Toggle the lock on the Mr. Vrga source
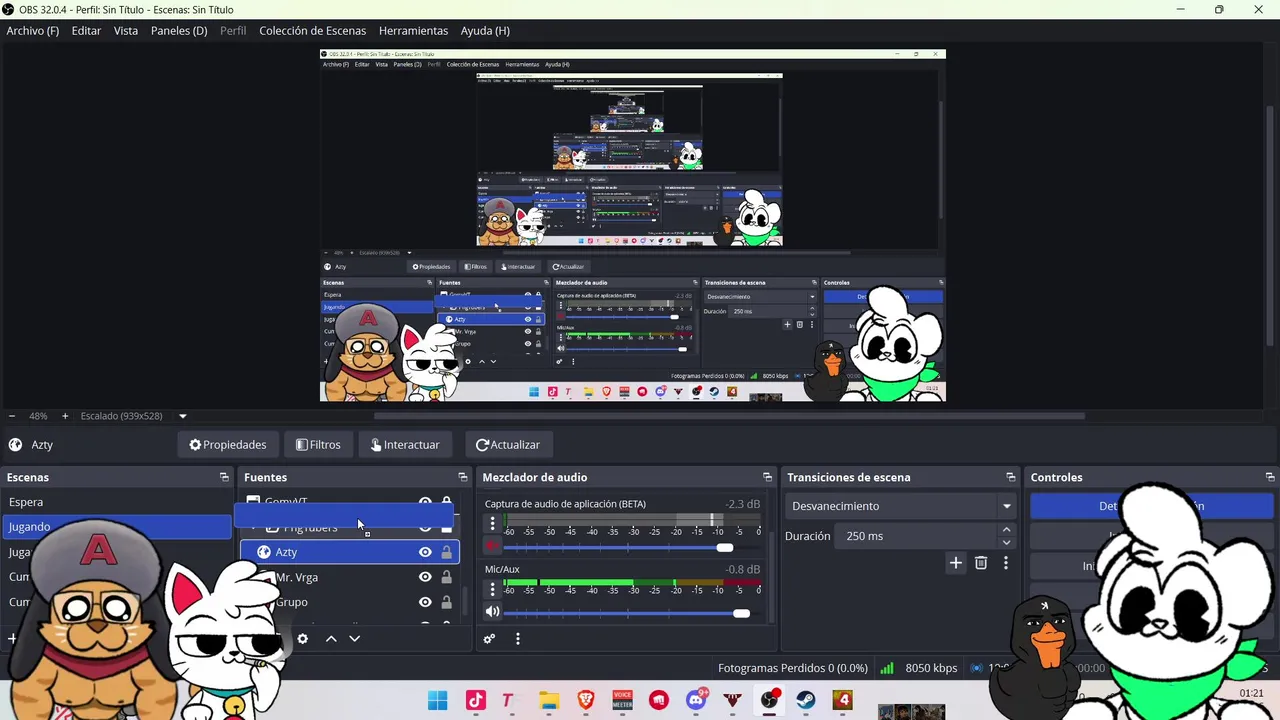 (446, 577)
